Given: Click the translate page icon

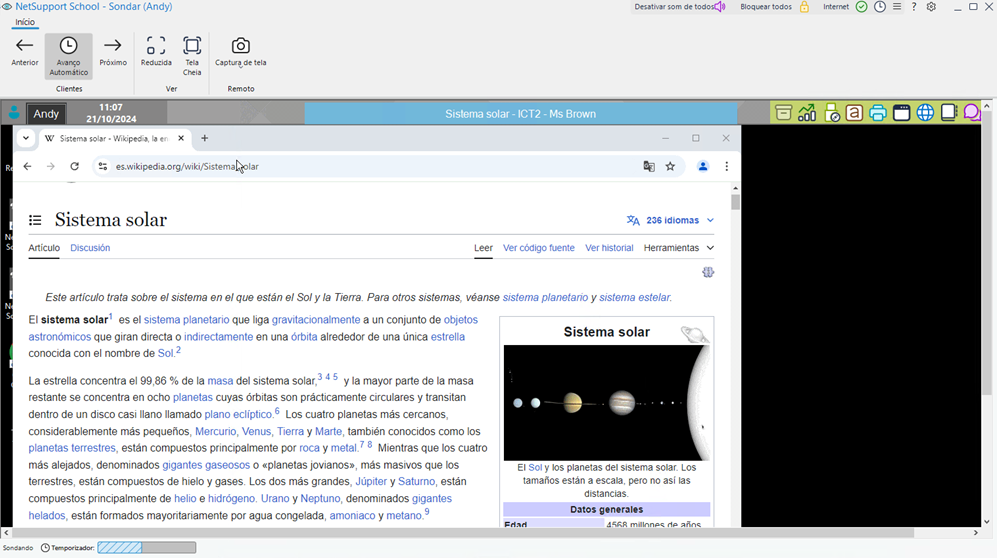Looking at the screenshot, I should click(649, 167).
